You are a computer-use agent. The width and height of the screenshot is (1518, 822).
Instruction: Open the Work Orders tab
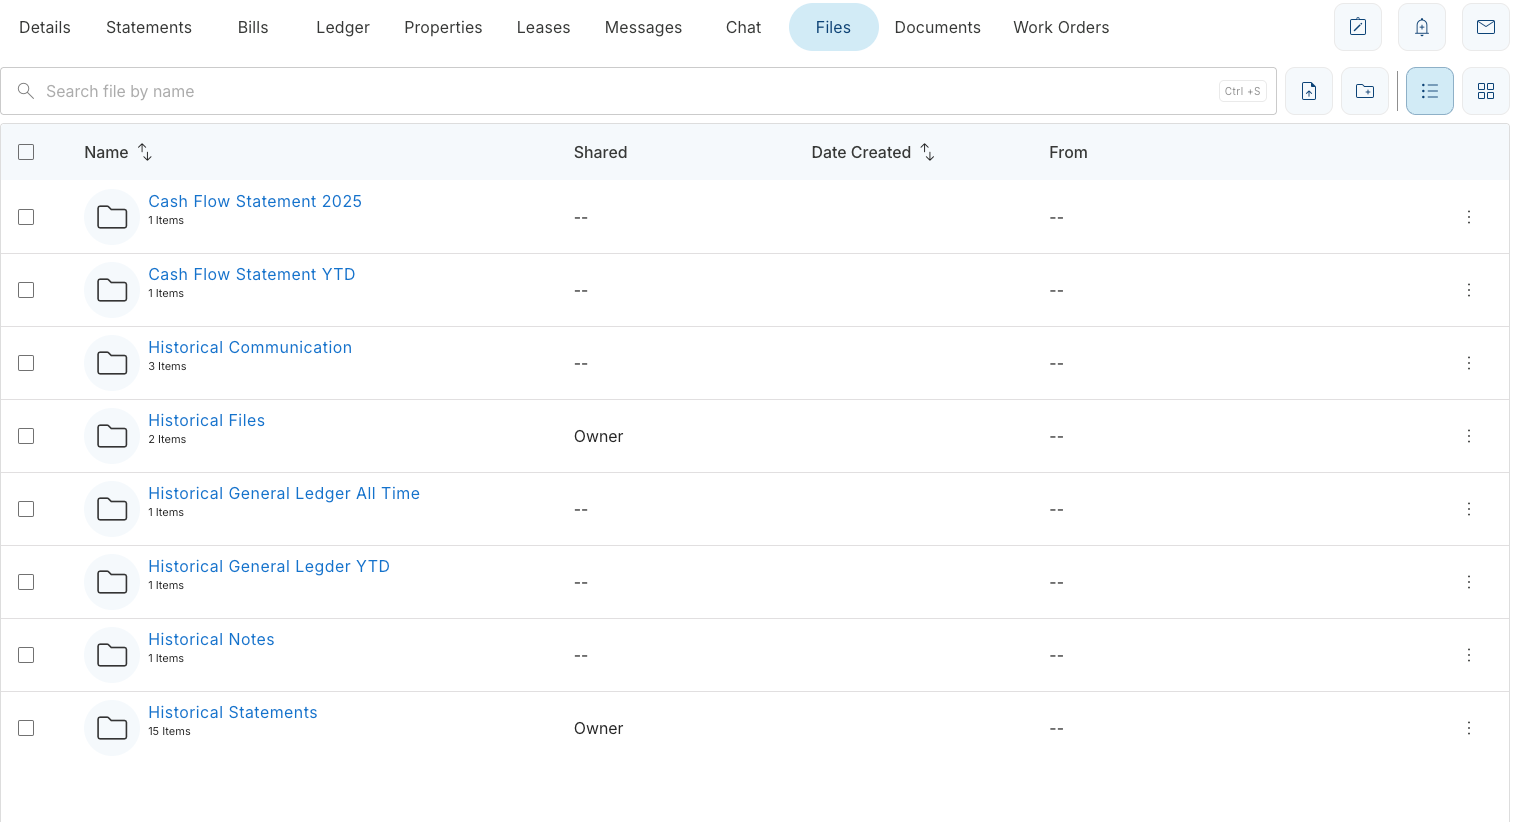(1061, 27)
